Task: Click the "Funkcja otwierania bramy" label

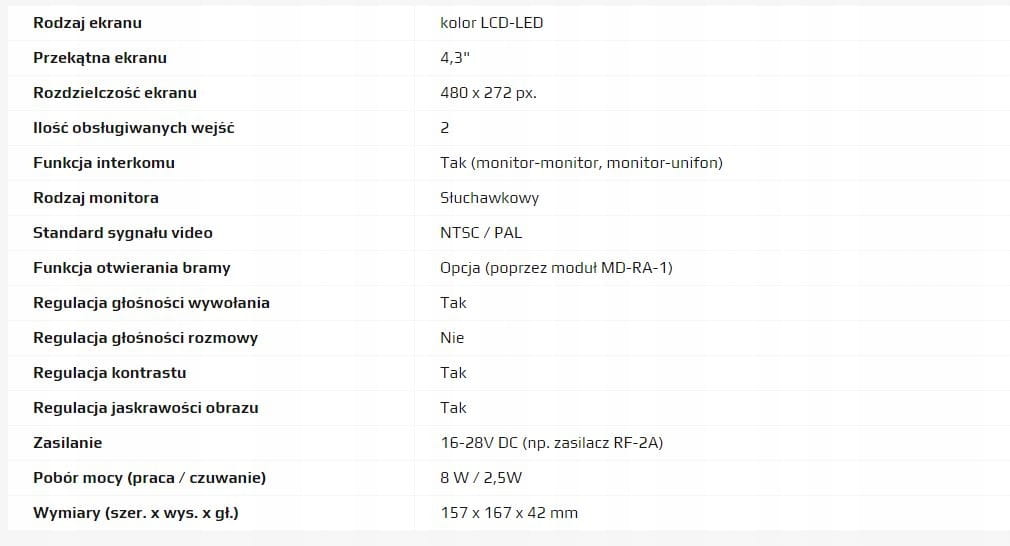Action: pos(132,268)
